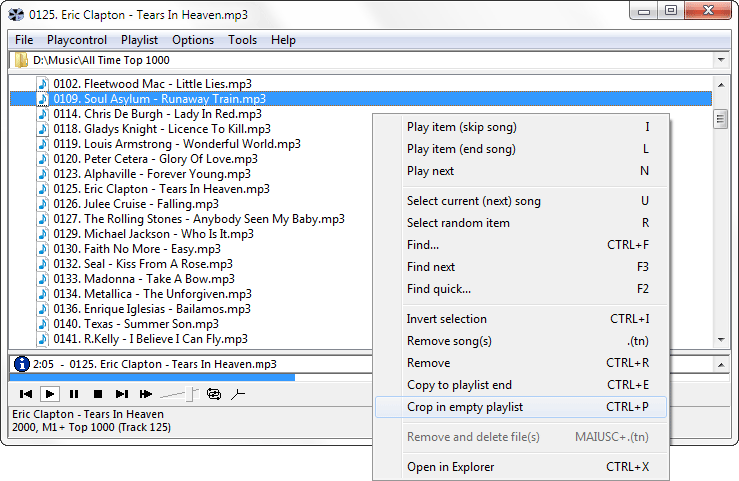739x481 pixels.
Task: Click the play button
Action: coord(49,394)
